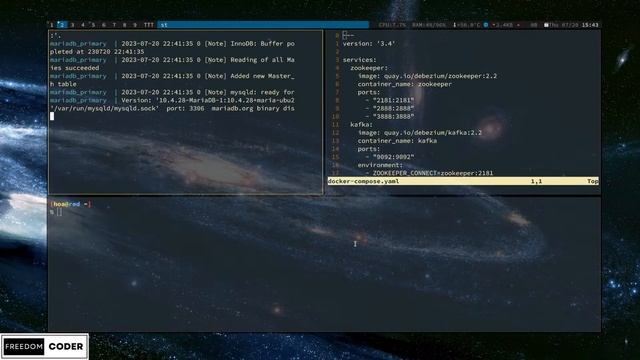Click the TTT layout symbol
640x360 pixels.
pyautogui.click(x=149, y=25)
